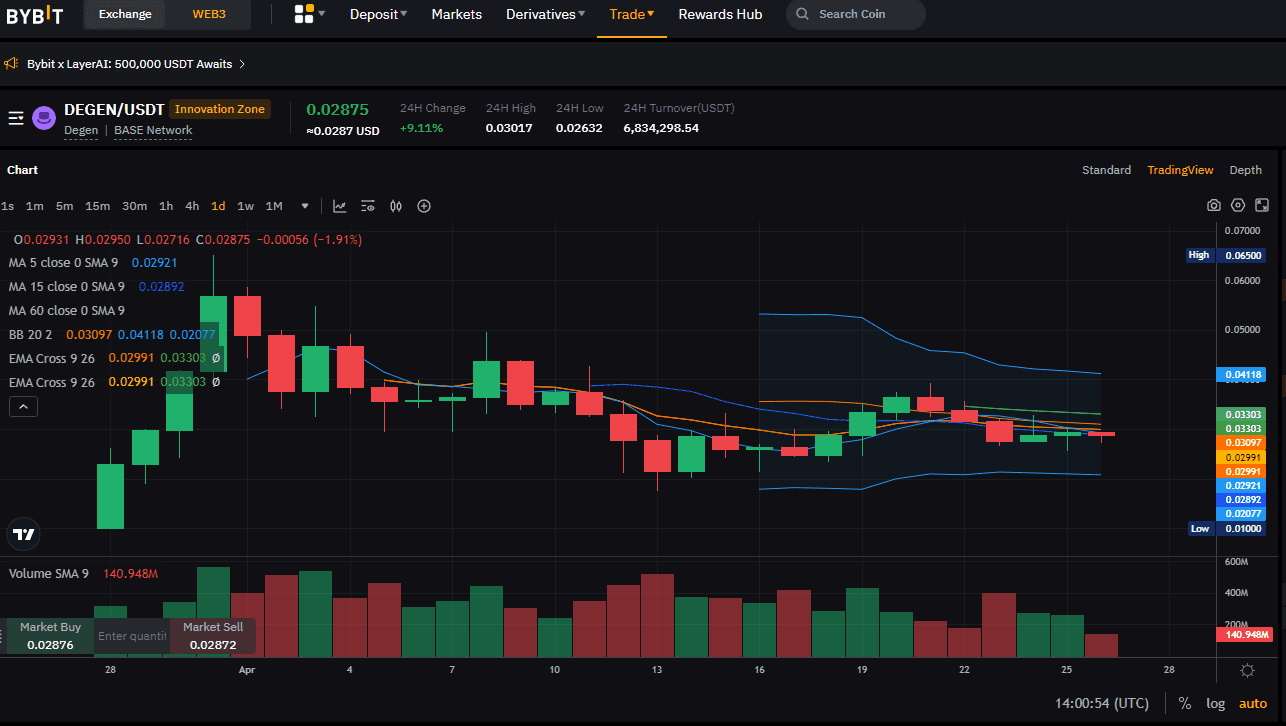Image resolution: width=1286 pixels, height=726 pixels.
Task: Enter fullscreen chart mode
Action: point(1261,206)
